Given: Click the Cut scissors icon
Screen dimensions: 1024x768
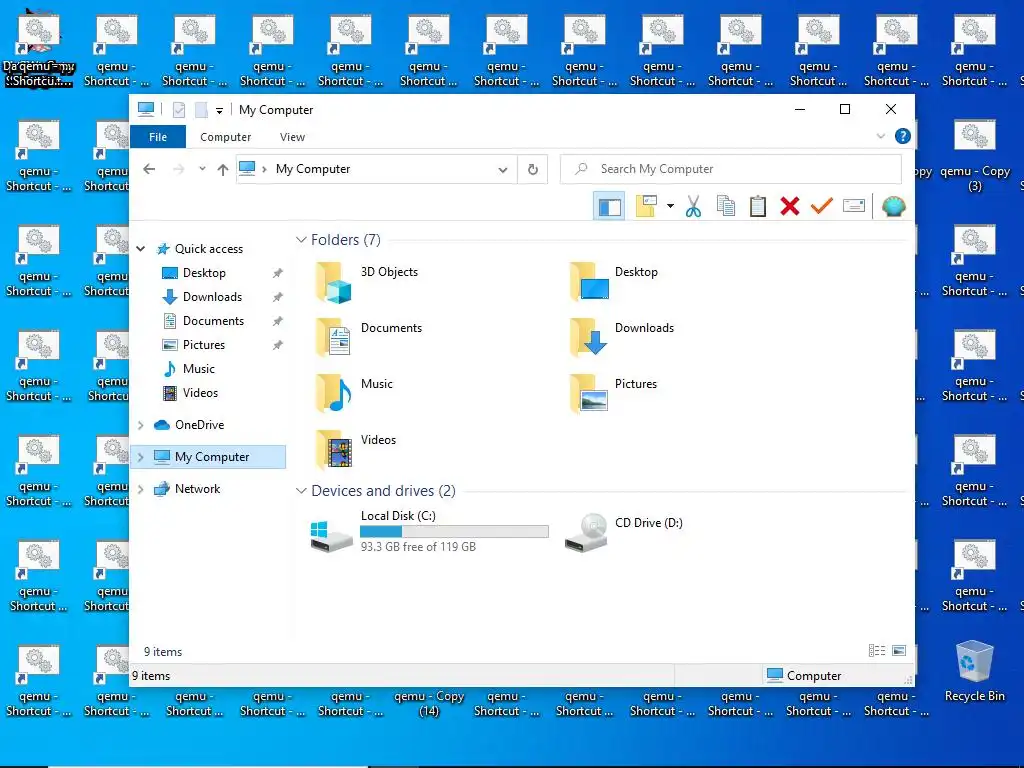Looking at the screenshot, I should click(693, 206).
